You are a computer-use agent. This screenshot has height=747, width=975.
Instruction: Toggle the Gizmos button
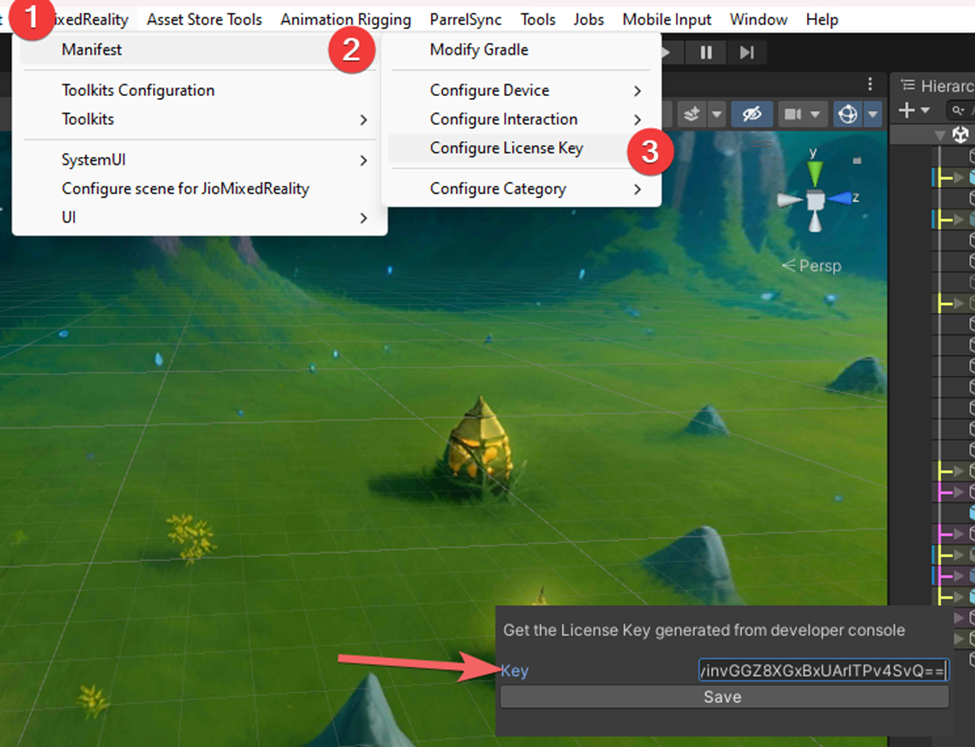tap(848, 114)
